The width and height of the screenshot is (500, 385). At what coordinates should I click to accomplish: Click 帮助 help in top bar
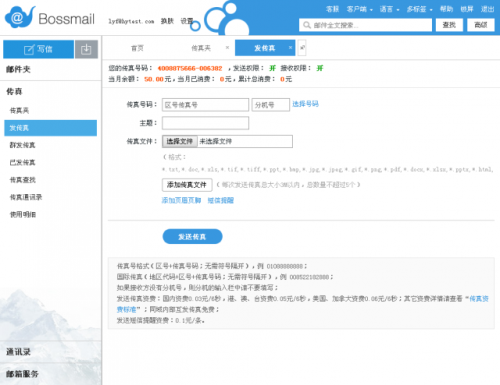tap(446, 9)
